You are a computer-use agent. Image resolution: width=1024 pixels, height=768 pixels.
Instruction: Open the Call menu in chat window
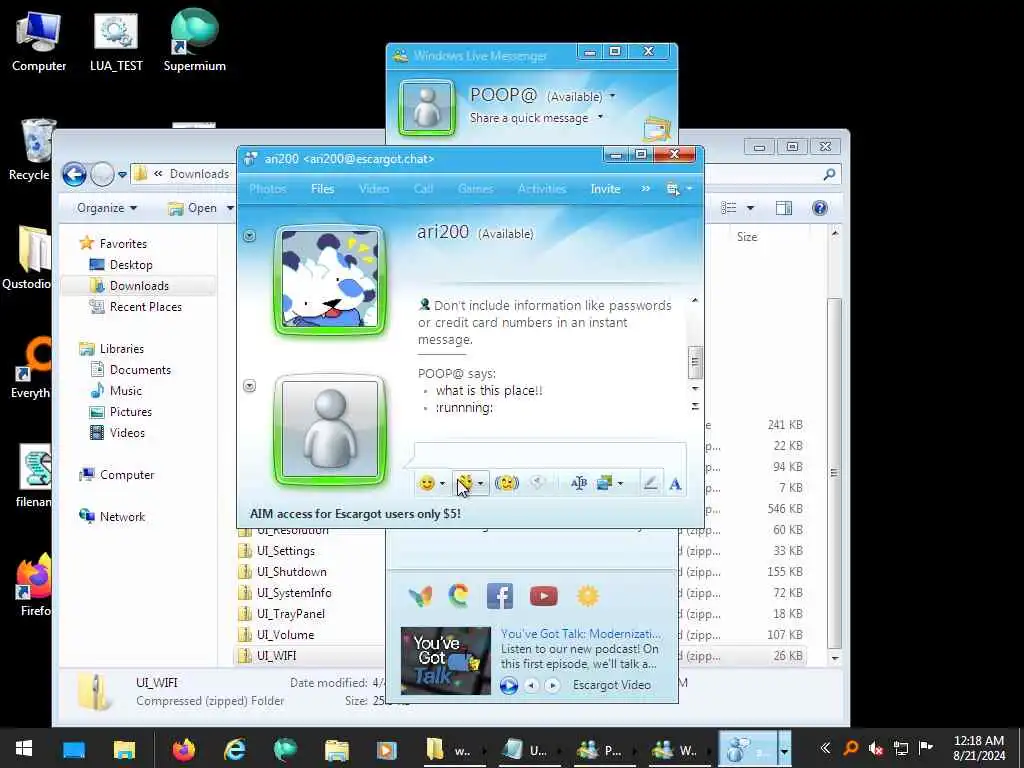423,189
